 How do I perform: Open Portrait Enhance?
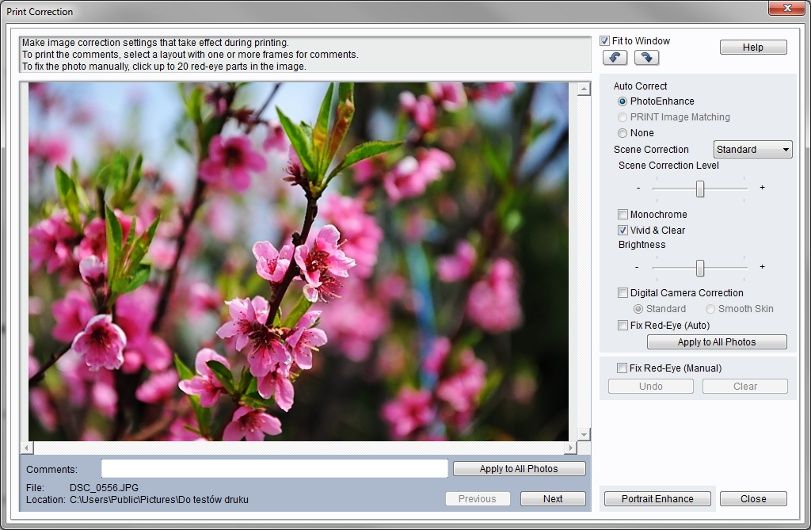[657, 498]
